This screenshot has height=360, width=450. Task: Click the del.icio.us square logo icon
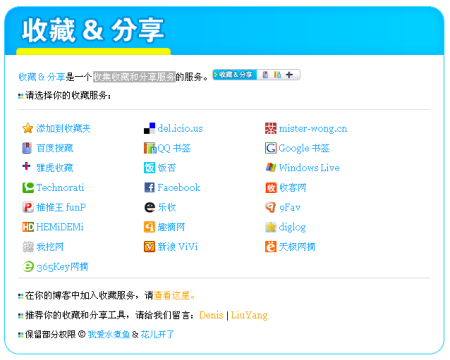coord(149,128)
